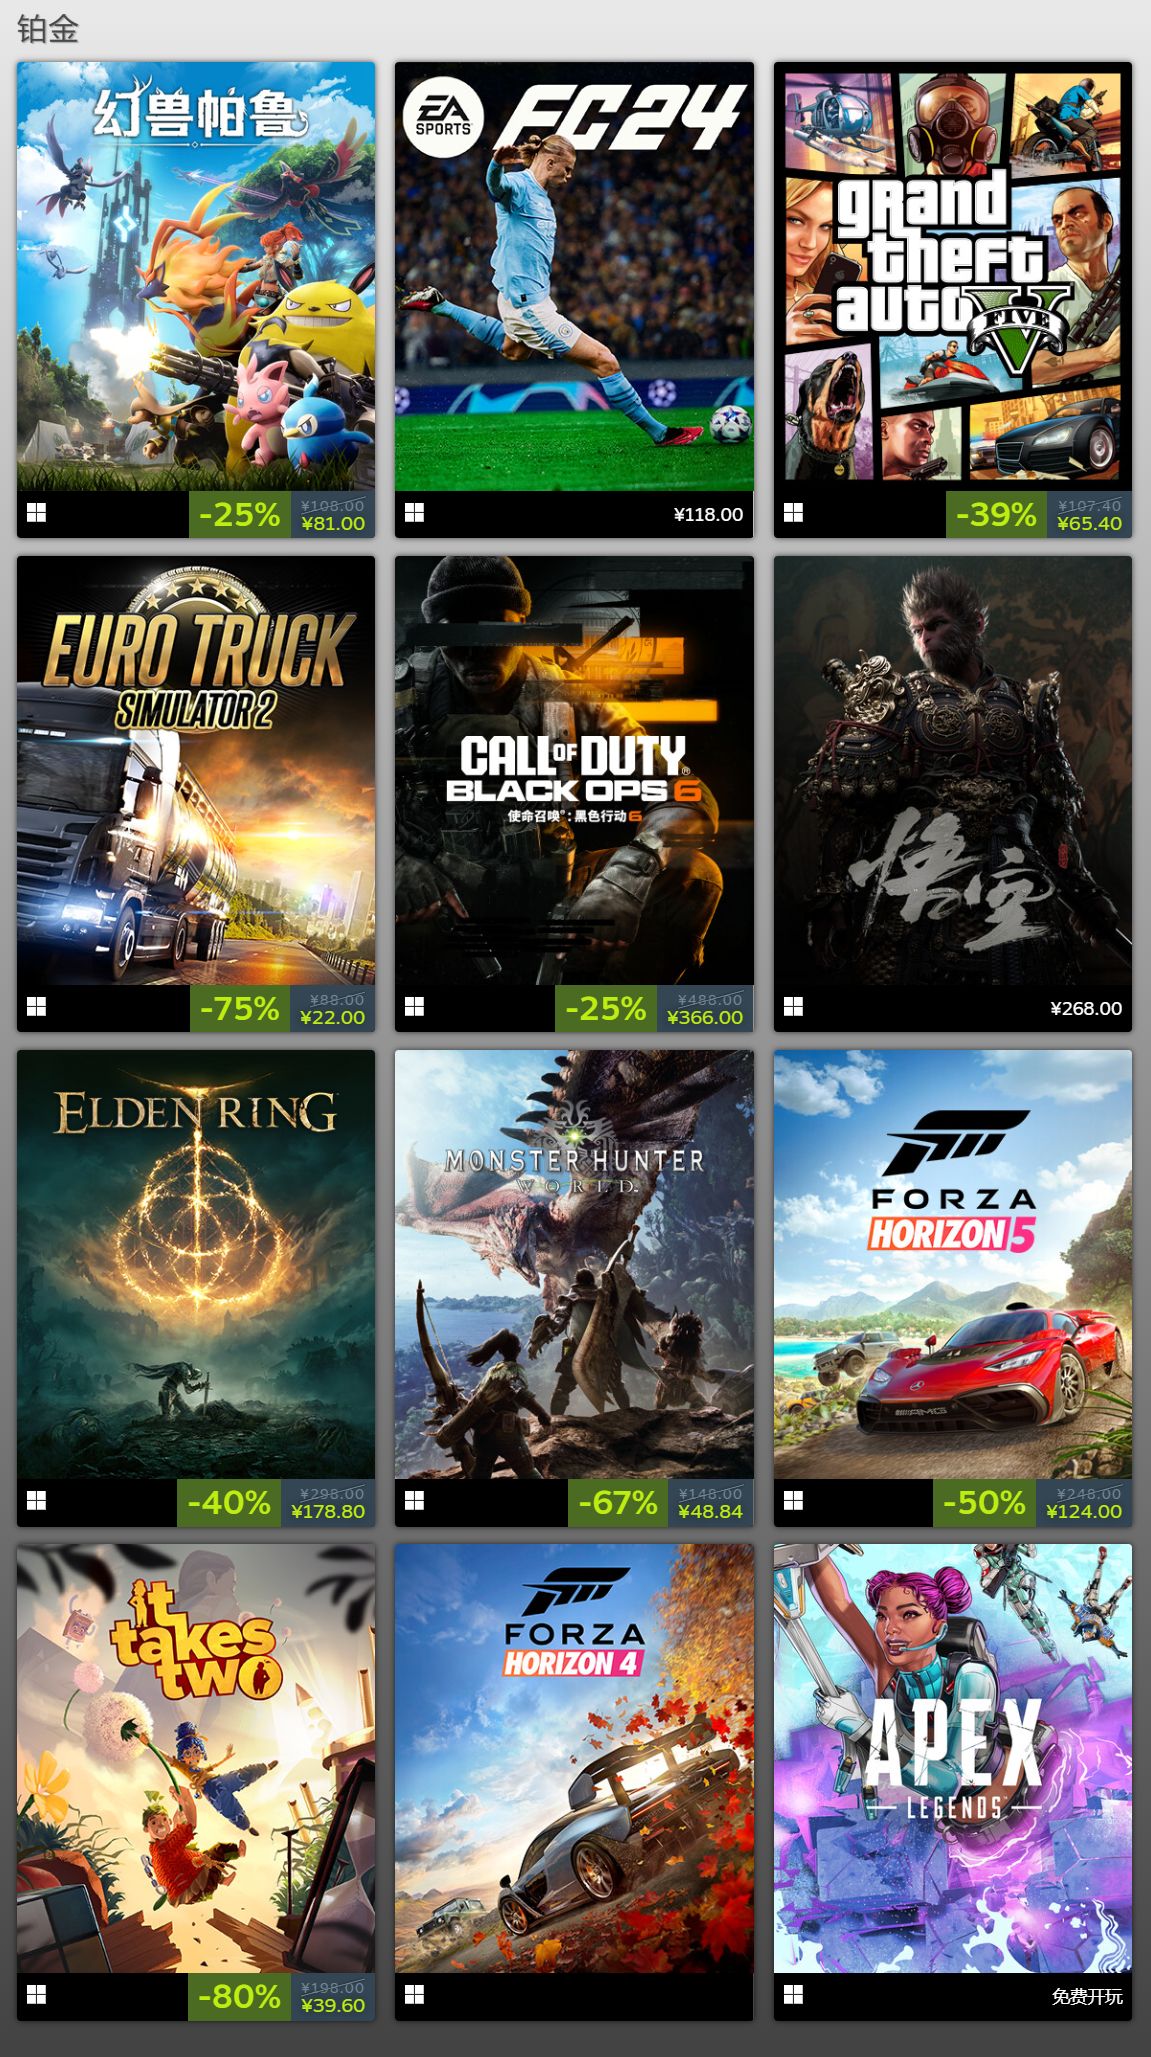The height and width of the screenshot is (2057, 1151).
Task: Click the Windows icon under Grand Theft Auto V
Action: (x=794, y=513)
